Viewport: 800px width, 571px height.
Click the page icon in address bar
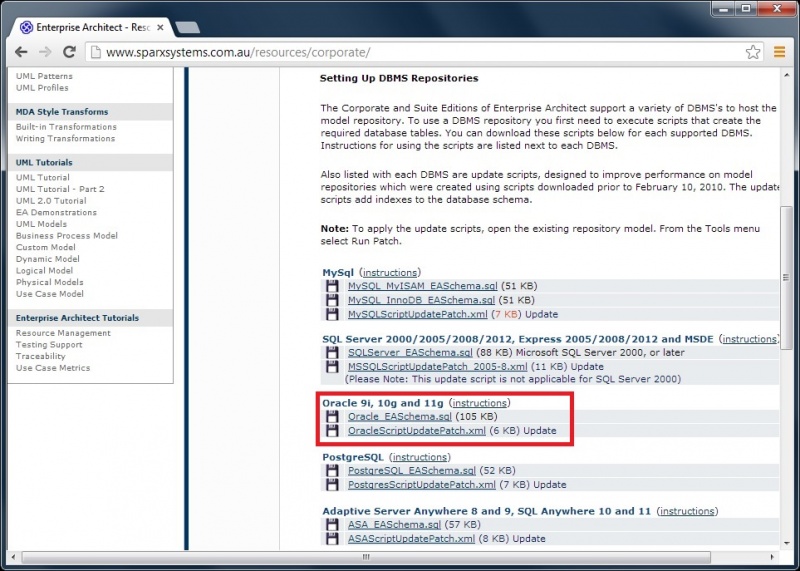point(95,52)
